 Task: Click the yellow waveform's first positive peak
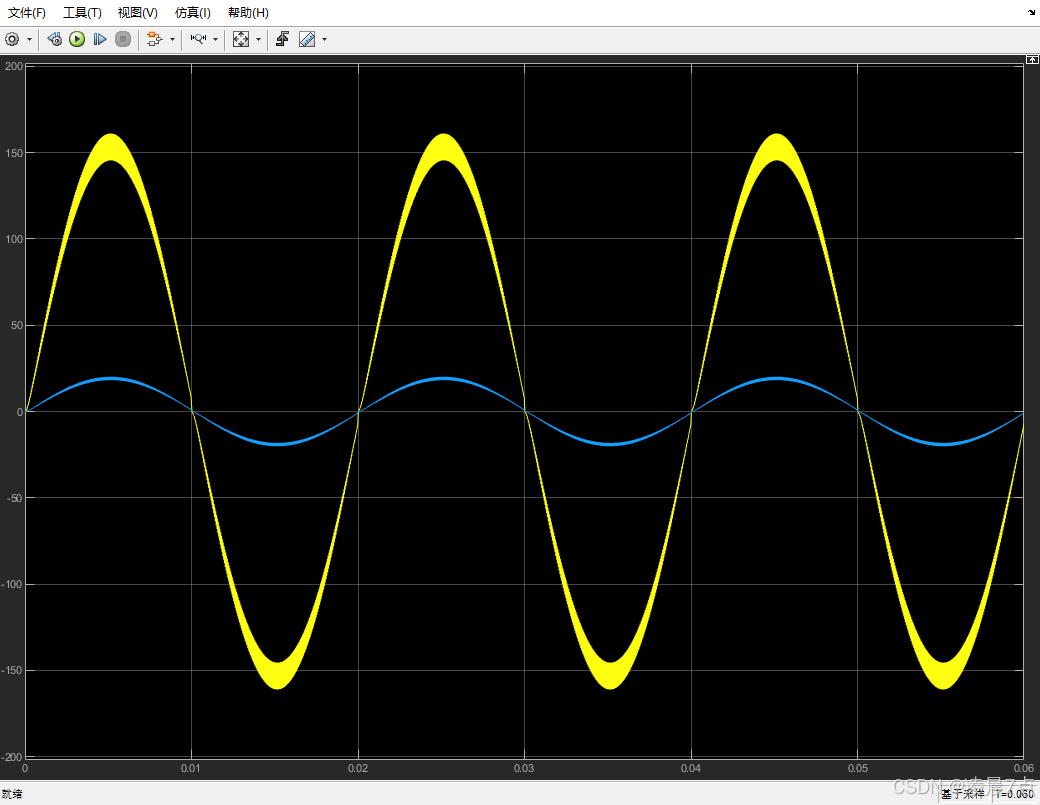coord(111,147)
